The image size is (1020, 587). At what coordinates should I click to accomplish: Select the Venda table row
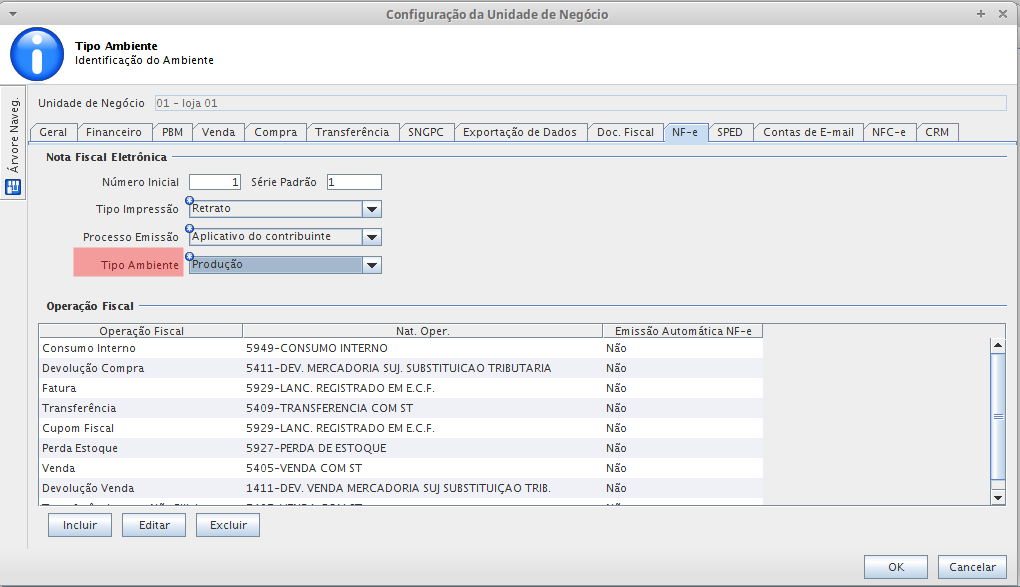[401, 469]
